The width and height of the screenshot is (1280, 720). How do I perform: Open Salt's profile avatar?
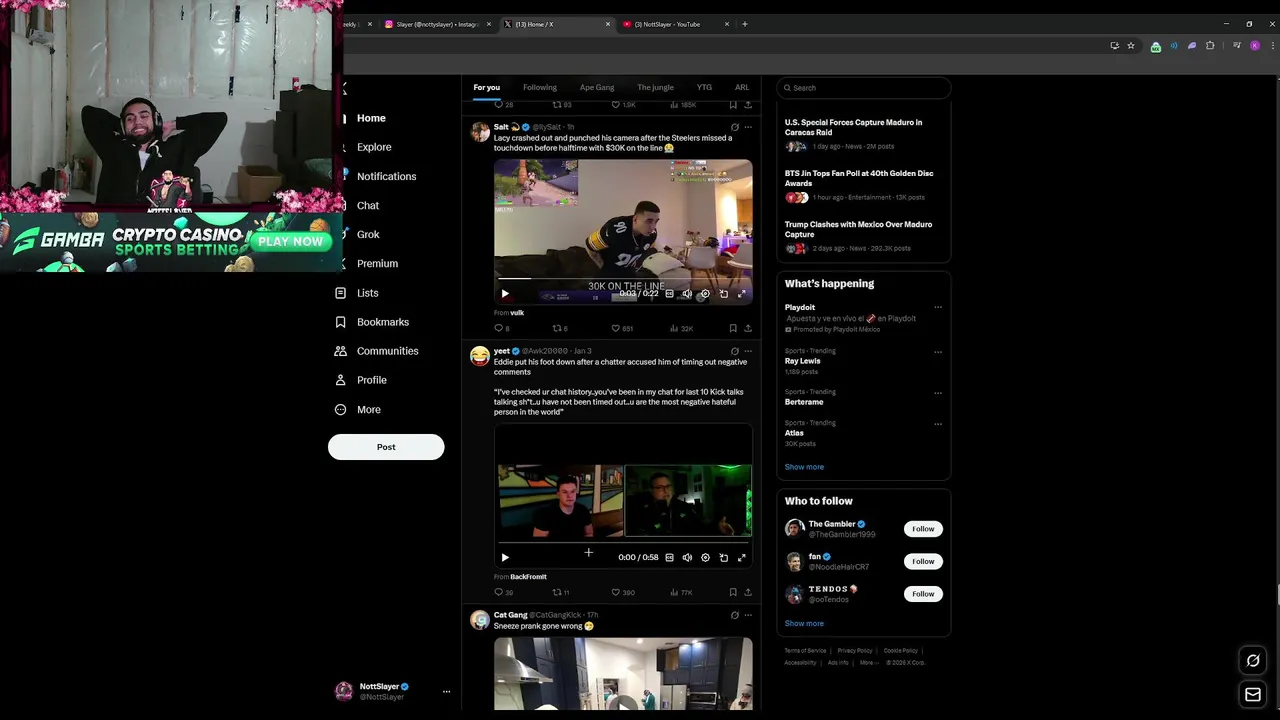click(480, 131)
